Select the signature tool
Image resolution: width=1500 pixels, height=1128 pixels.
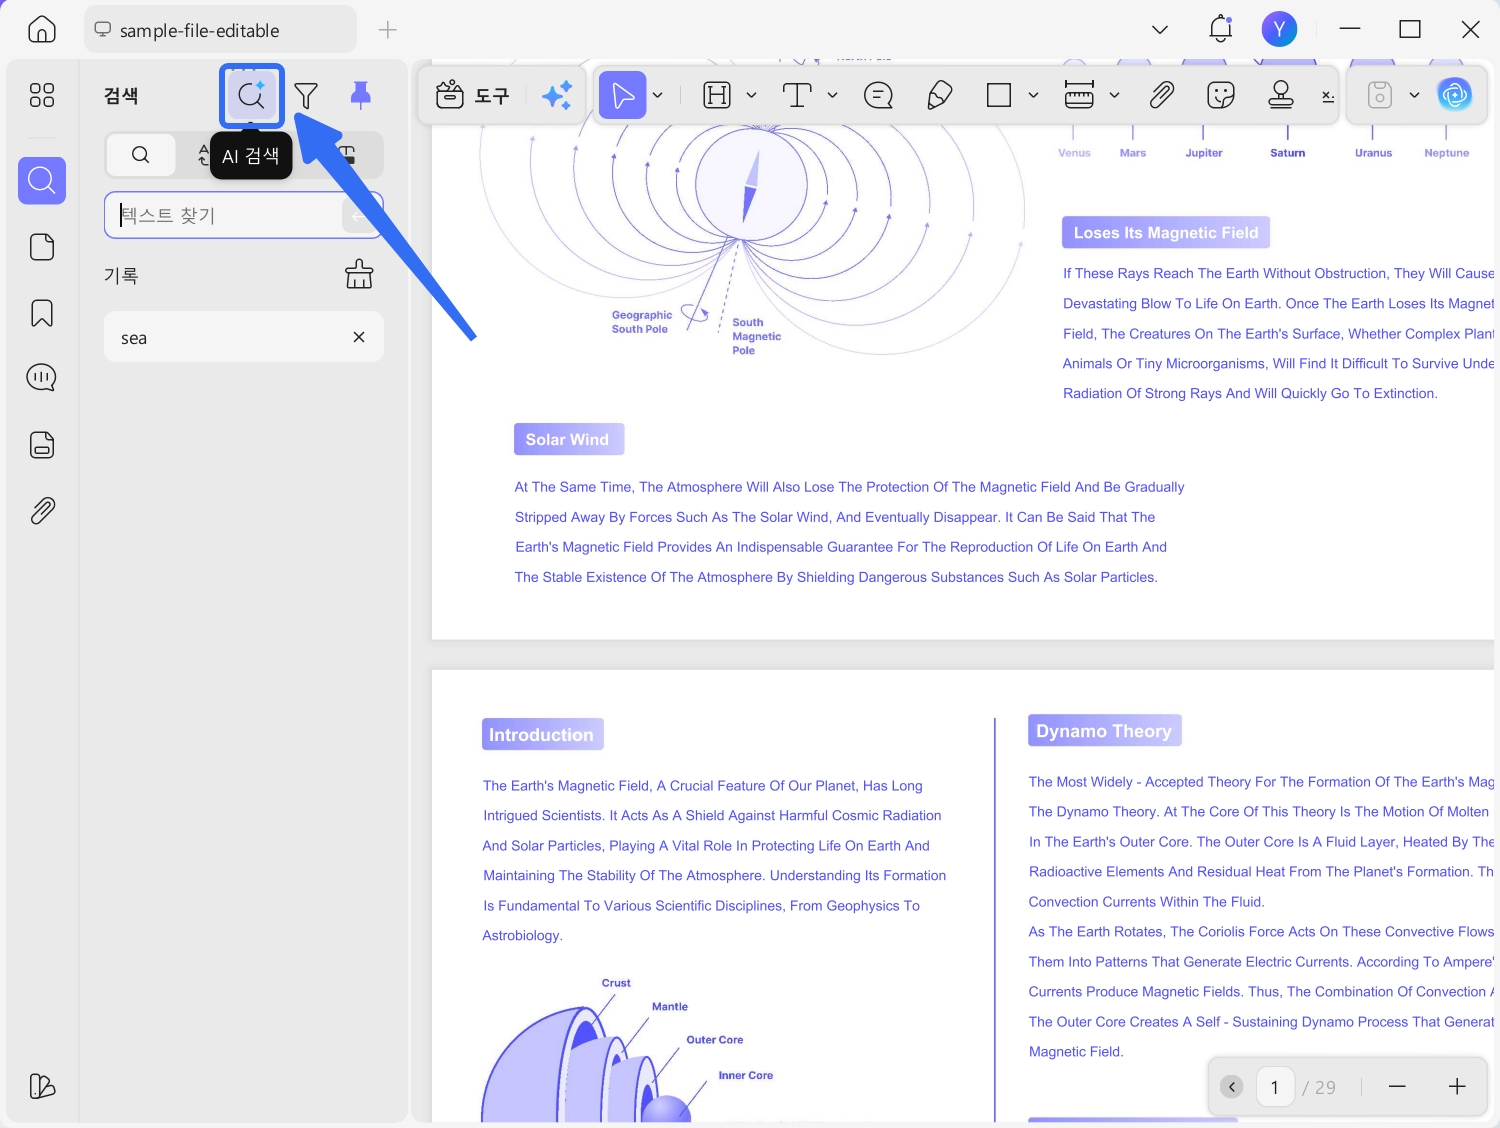[1328, 97]
